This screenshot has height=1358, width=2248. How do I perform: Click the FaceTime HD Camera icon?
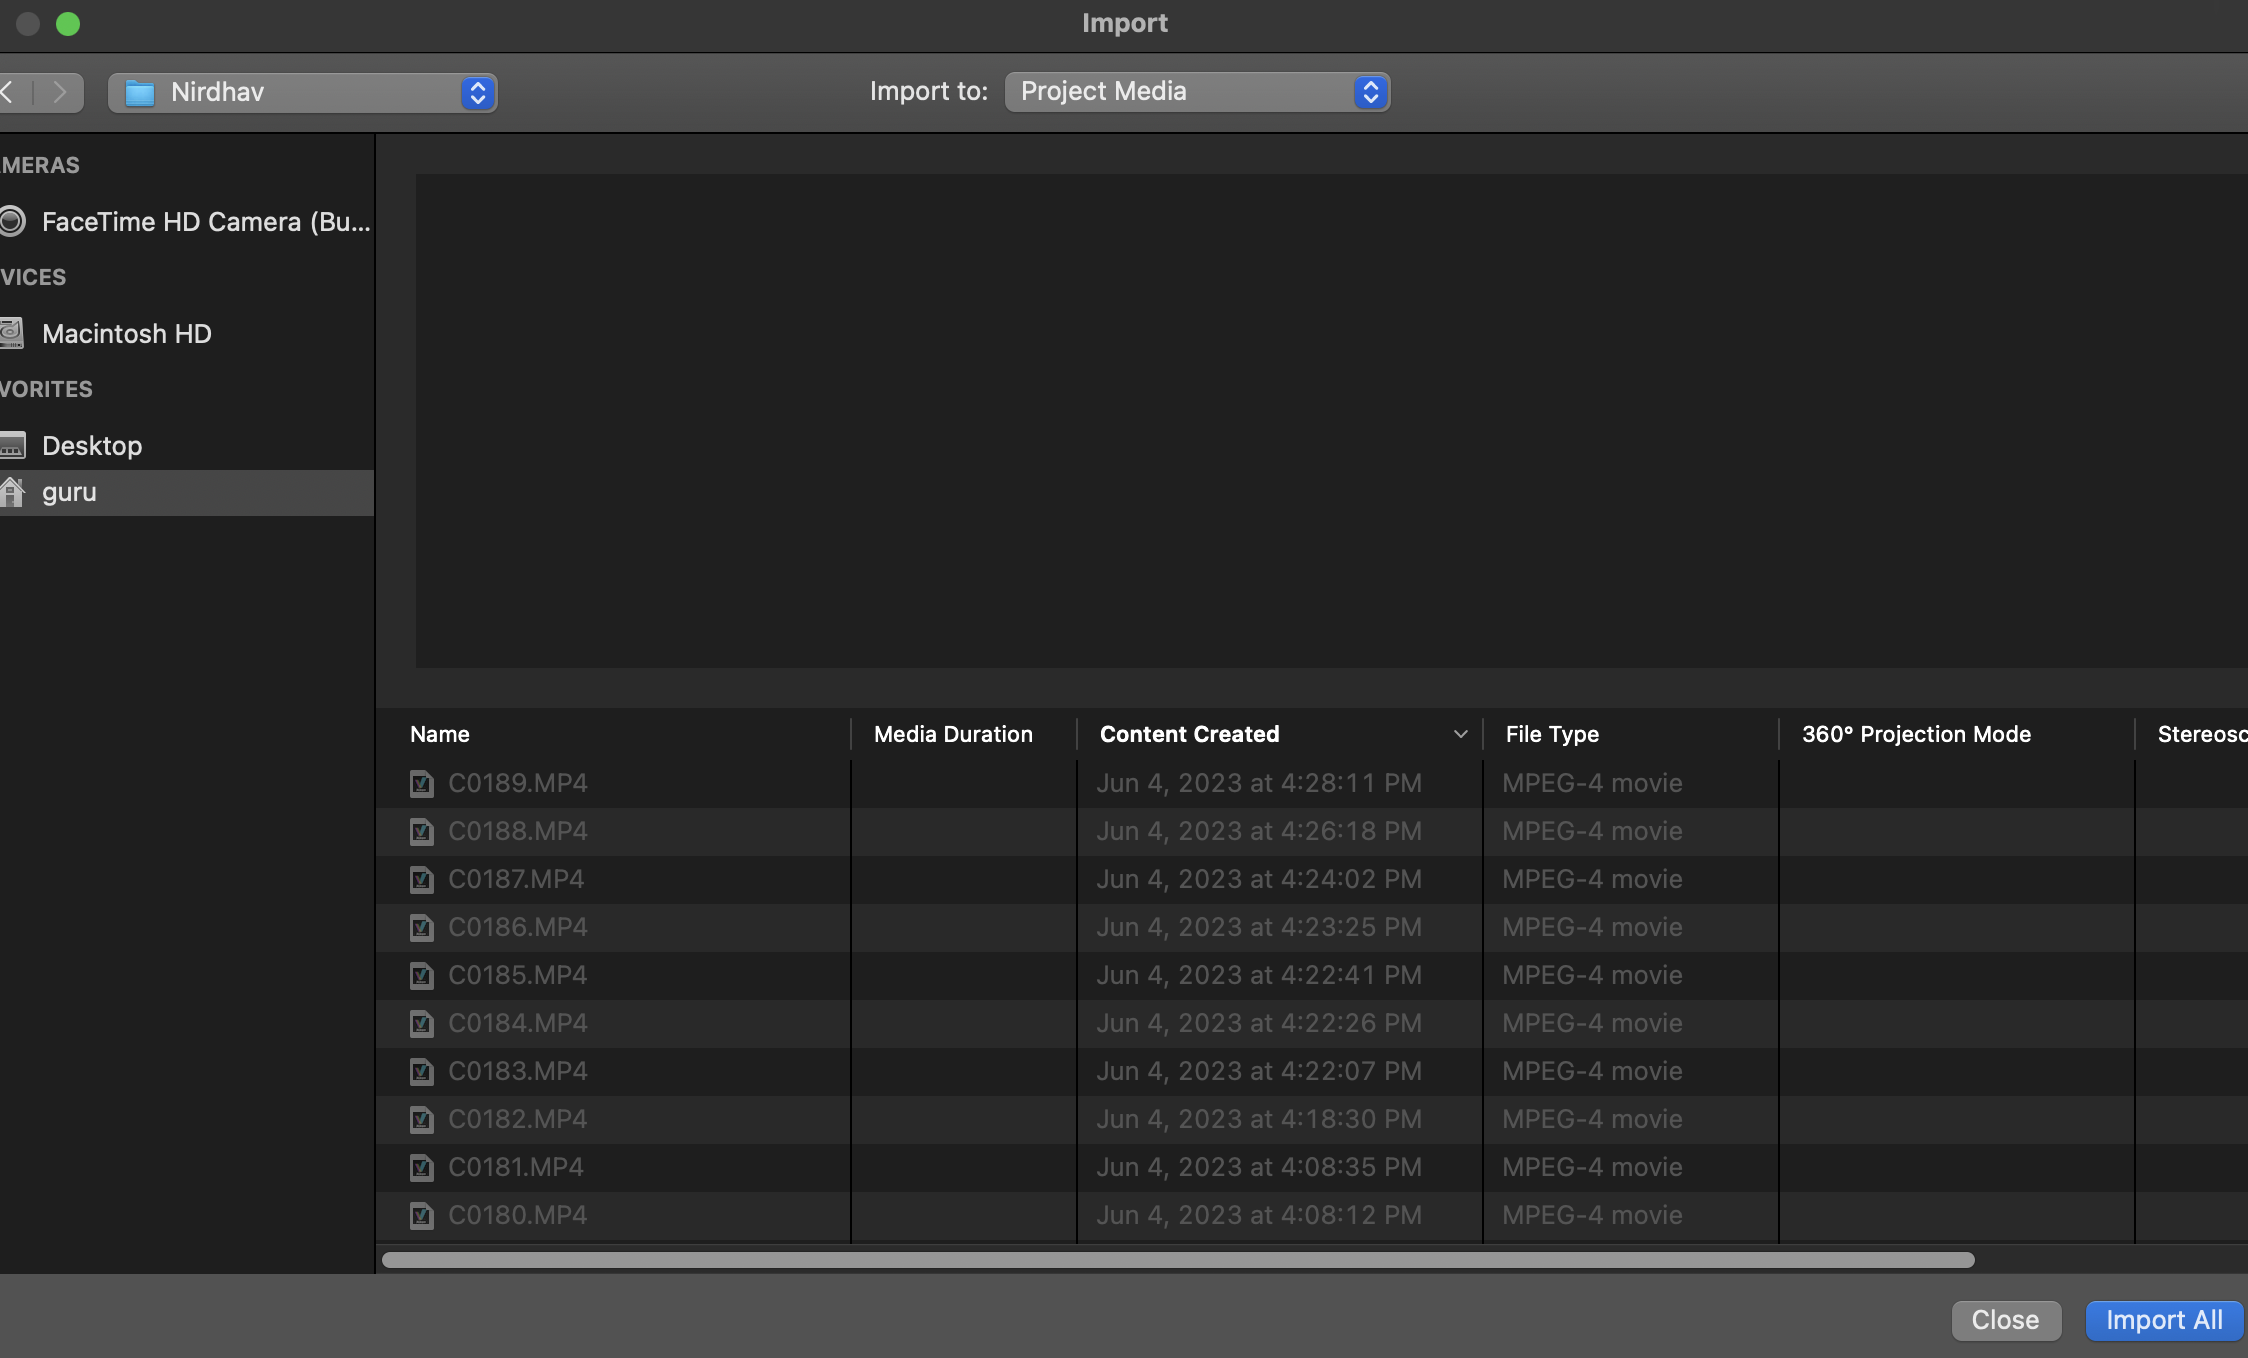(x=14, y=222)
